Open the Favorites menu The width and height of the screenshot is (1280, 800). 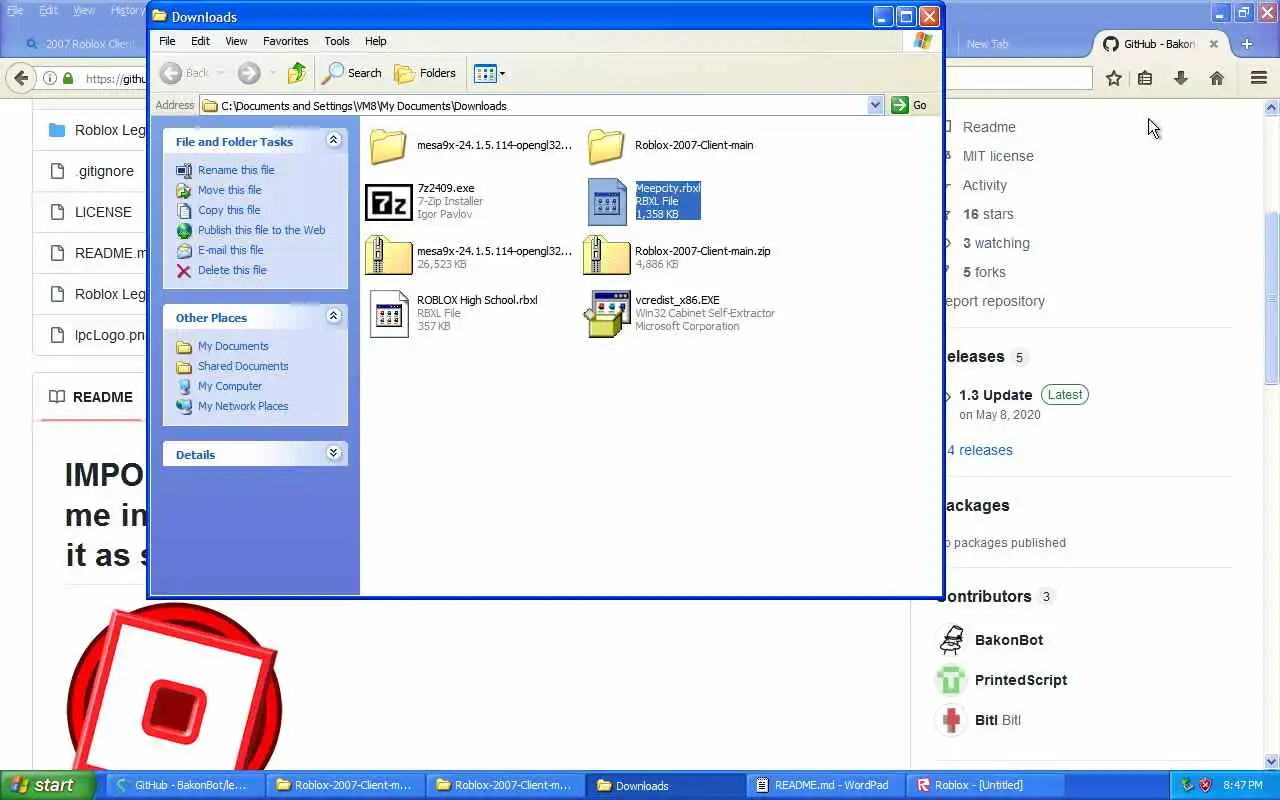(285, 41)
